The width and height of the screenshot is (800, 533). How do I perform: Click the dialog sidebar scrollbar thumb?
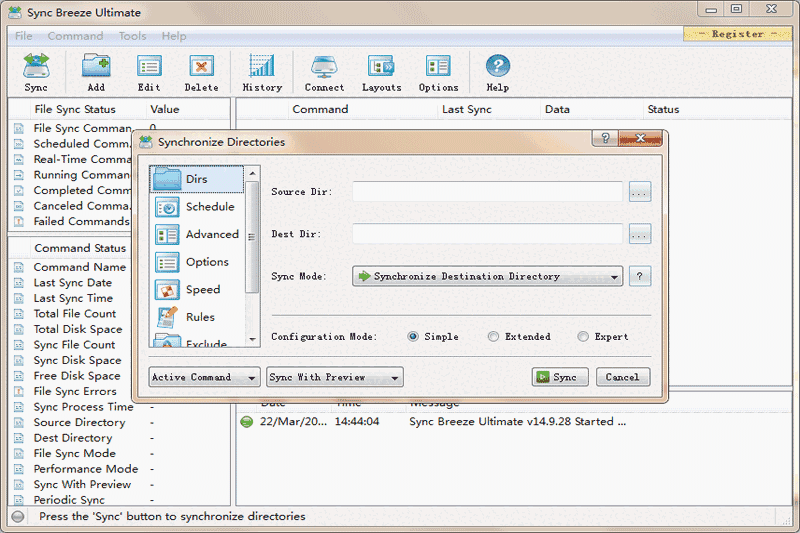tap(252, 237)
